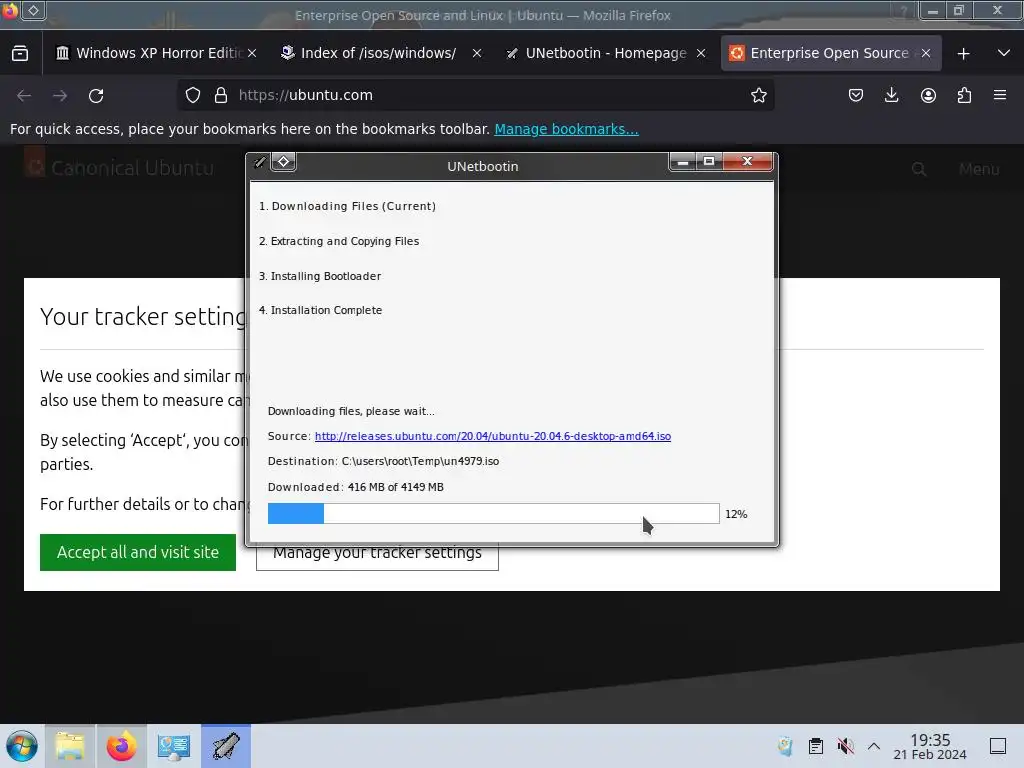1024x768 pixels.
Task: Close the UNetbootin - Homepage tab
Action: [x=701, y=53]
